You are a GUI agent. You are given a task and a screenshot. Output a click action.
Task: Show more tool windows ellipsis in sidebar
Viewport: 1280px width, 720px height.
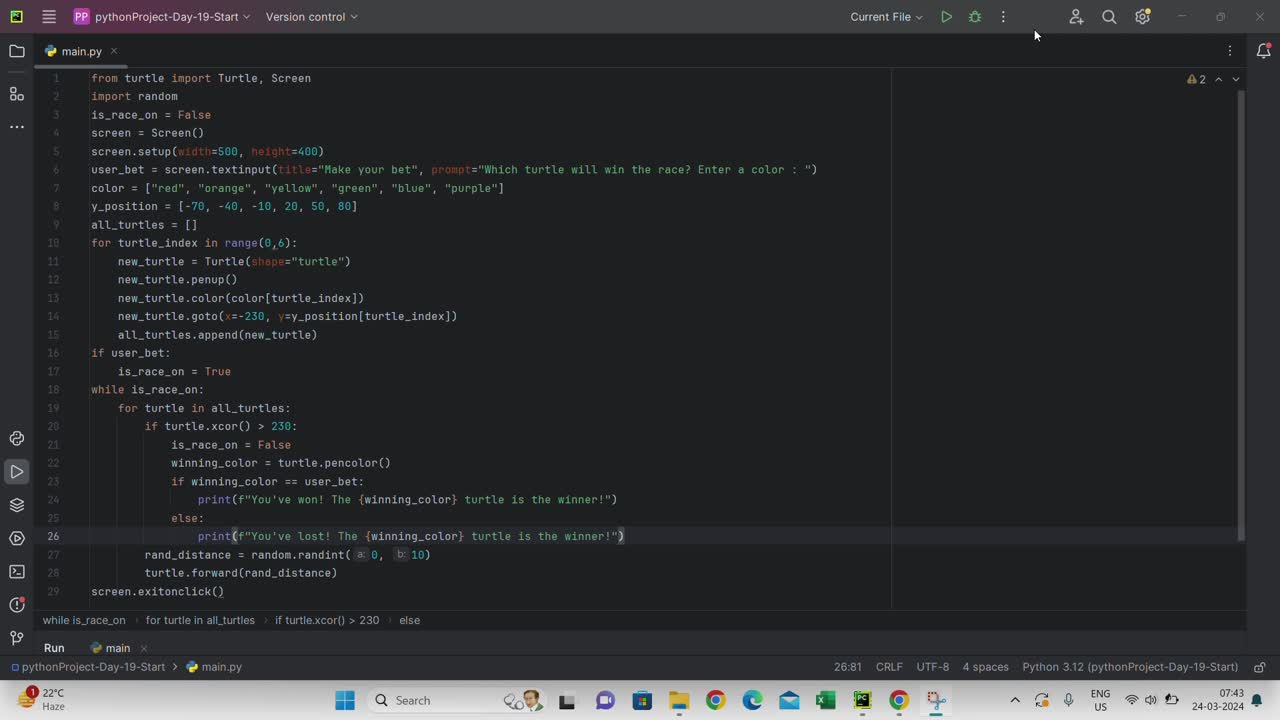pos(17,127)
